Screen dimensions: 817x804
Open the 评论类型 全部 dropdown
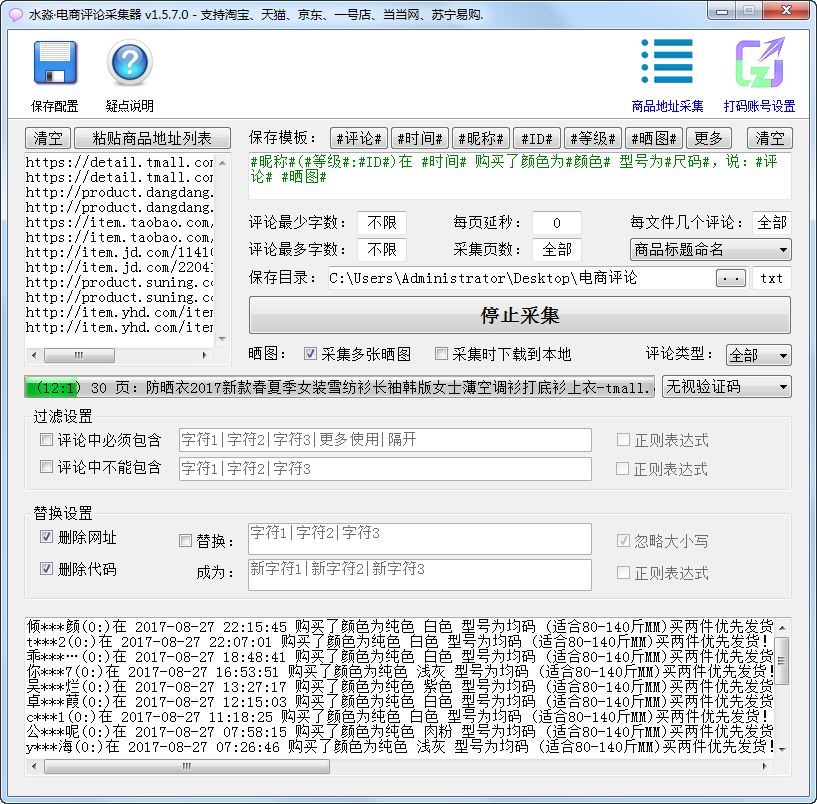[759, 355]
